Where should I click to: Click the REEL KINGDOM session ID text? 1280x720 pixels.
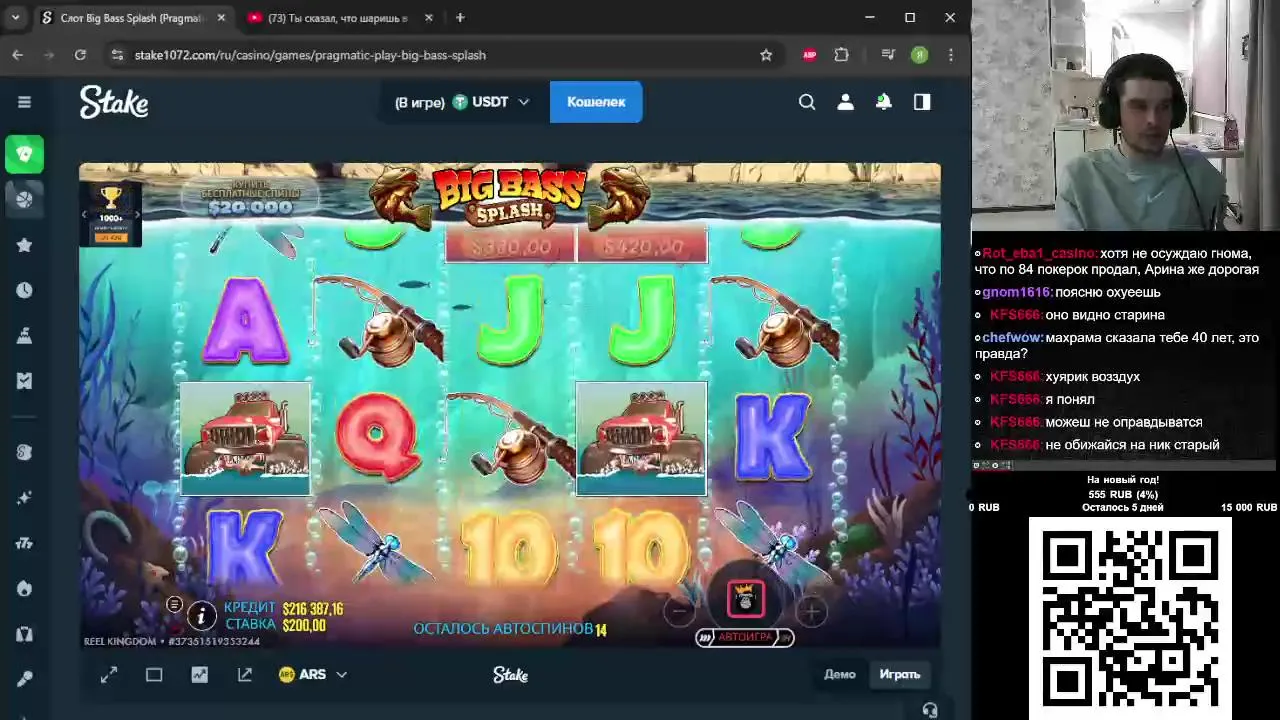[172, 642]
